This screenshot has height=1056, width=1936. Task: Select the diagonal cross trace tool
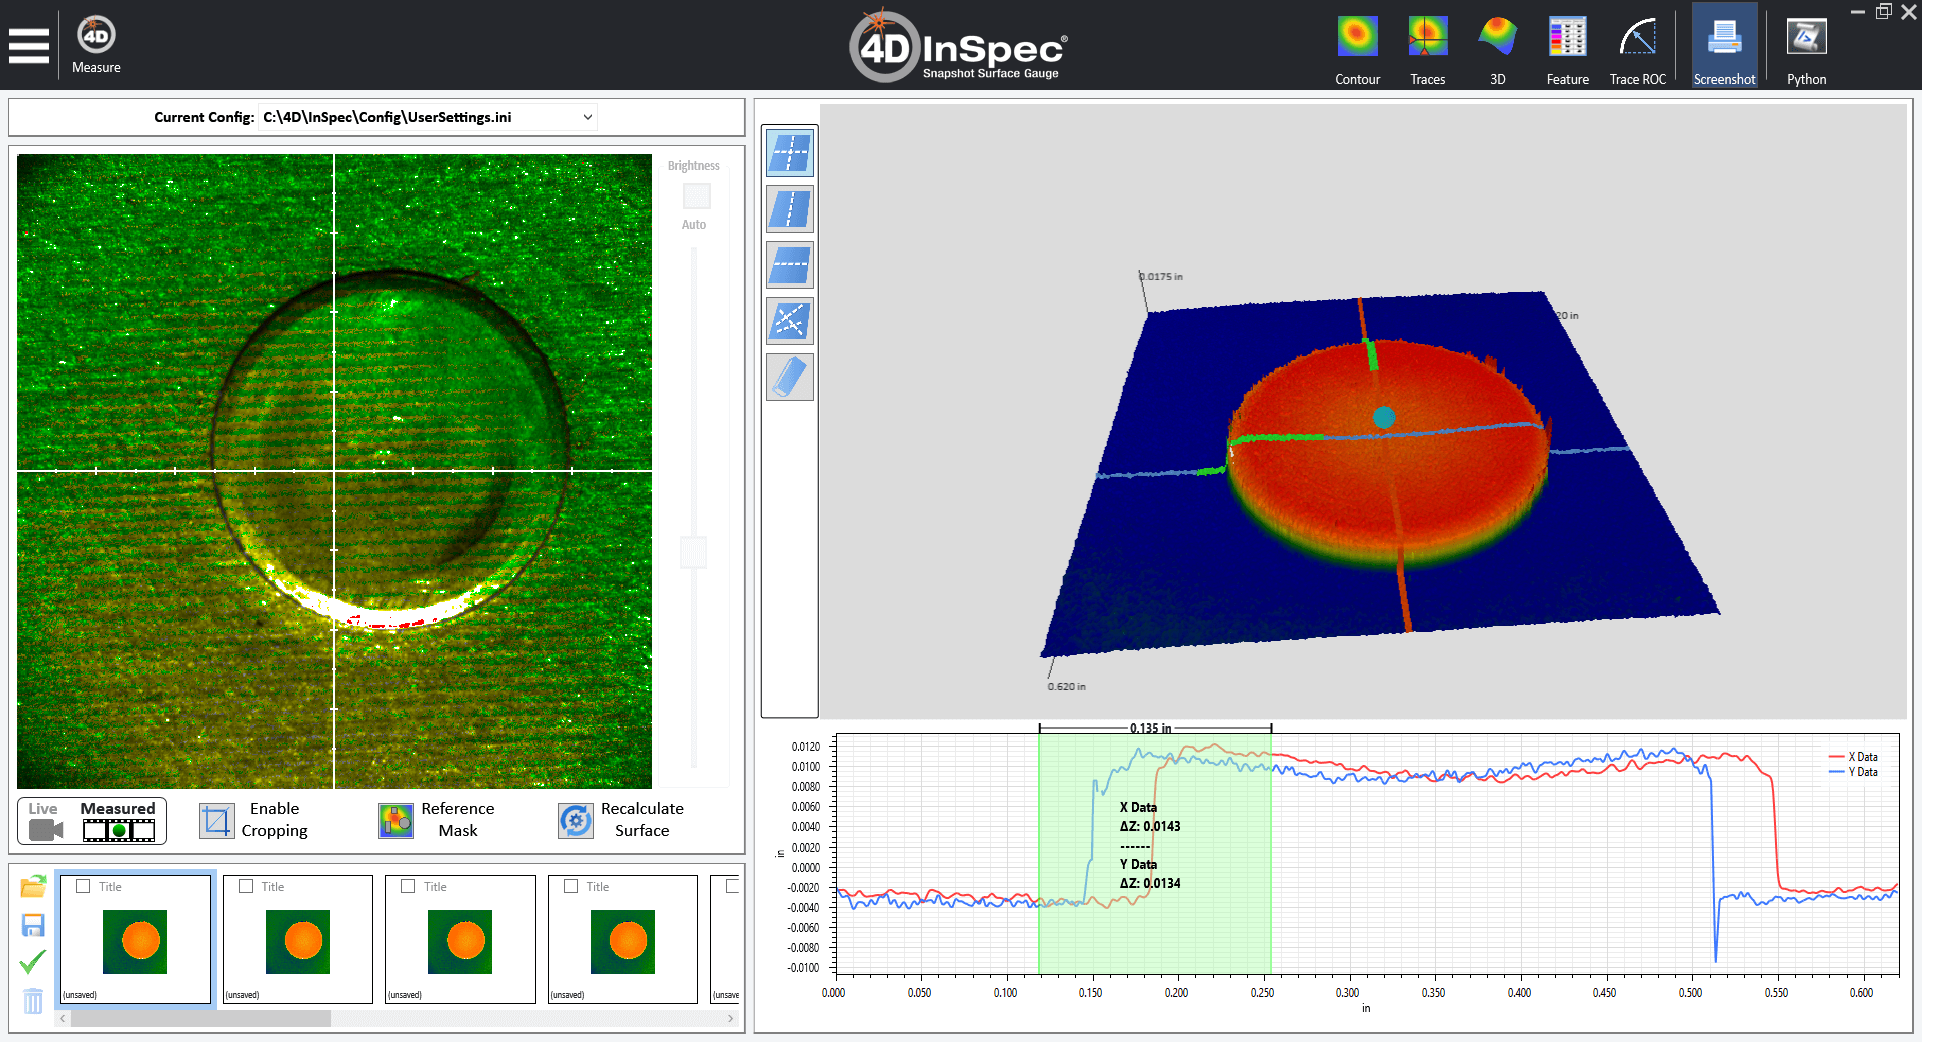click(790, 321)
